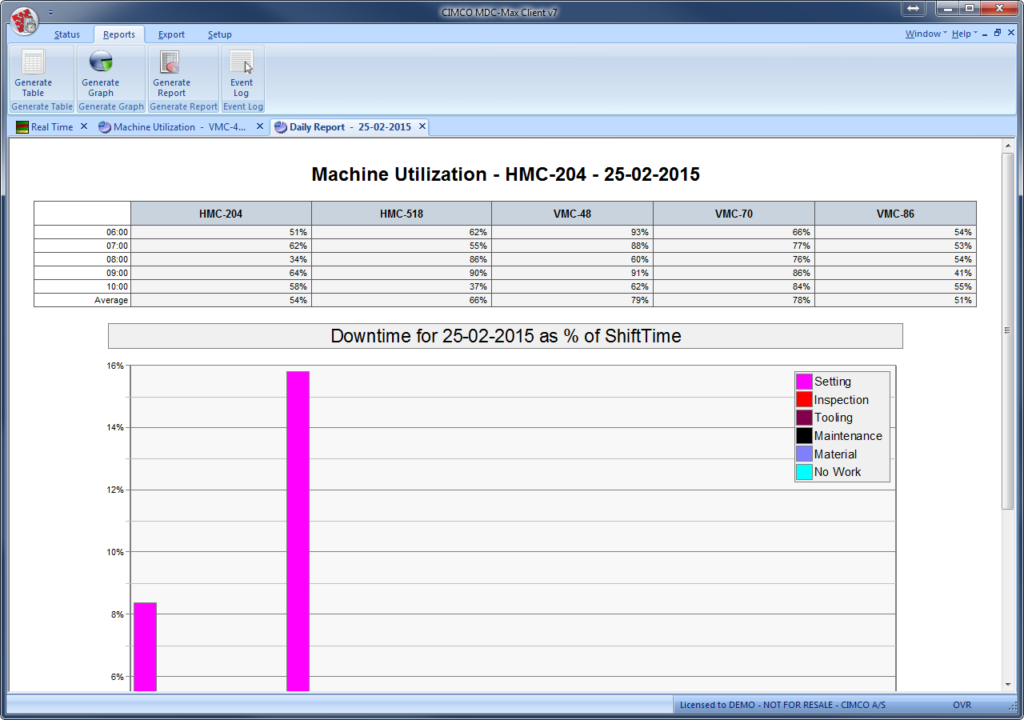Click the Generate Report group label
Screen dimensions: 1024x720
point(184,106)
